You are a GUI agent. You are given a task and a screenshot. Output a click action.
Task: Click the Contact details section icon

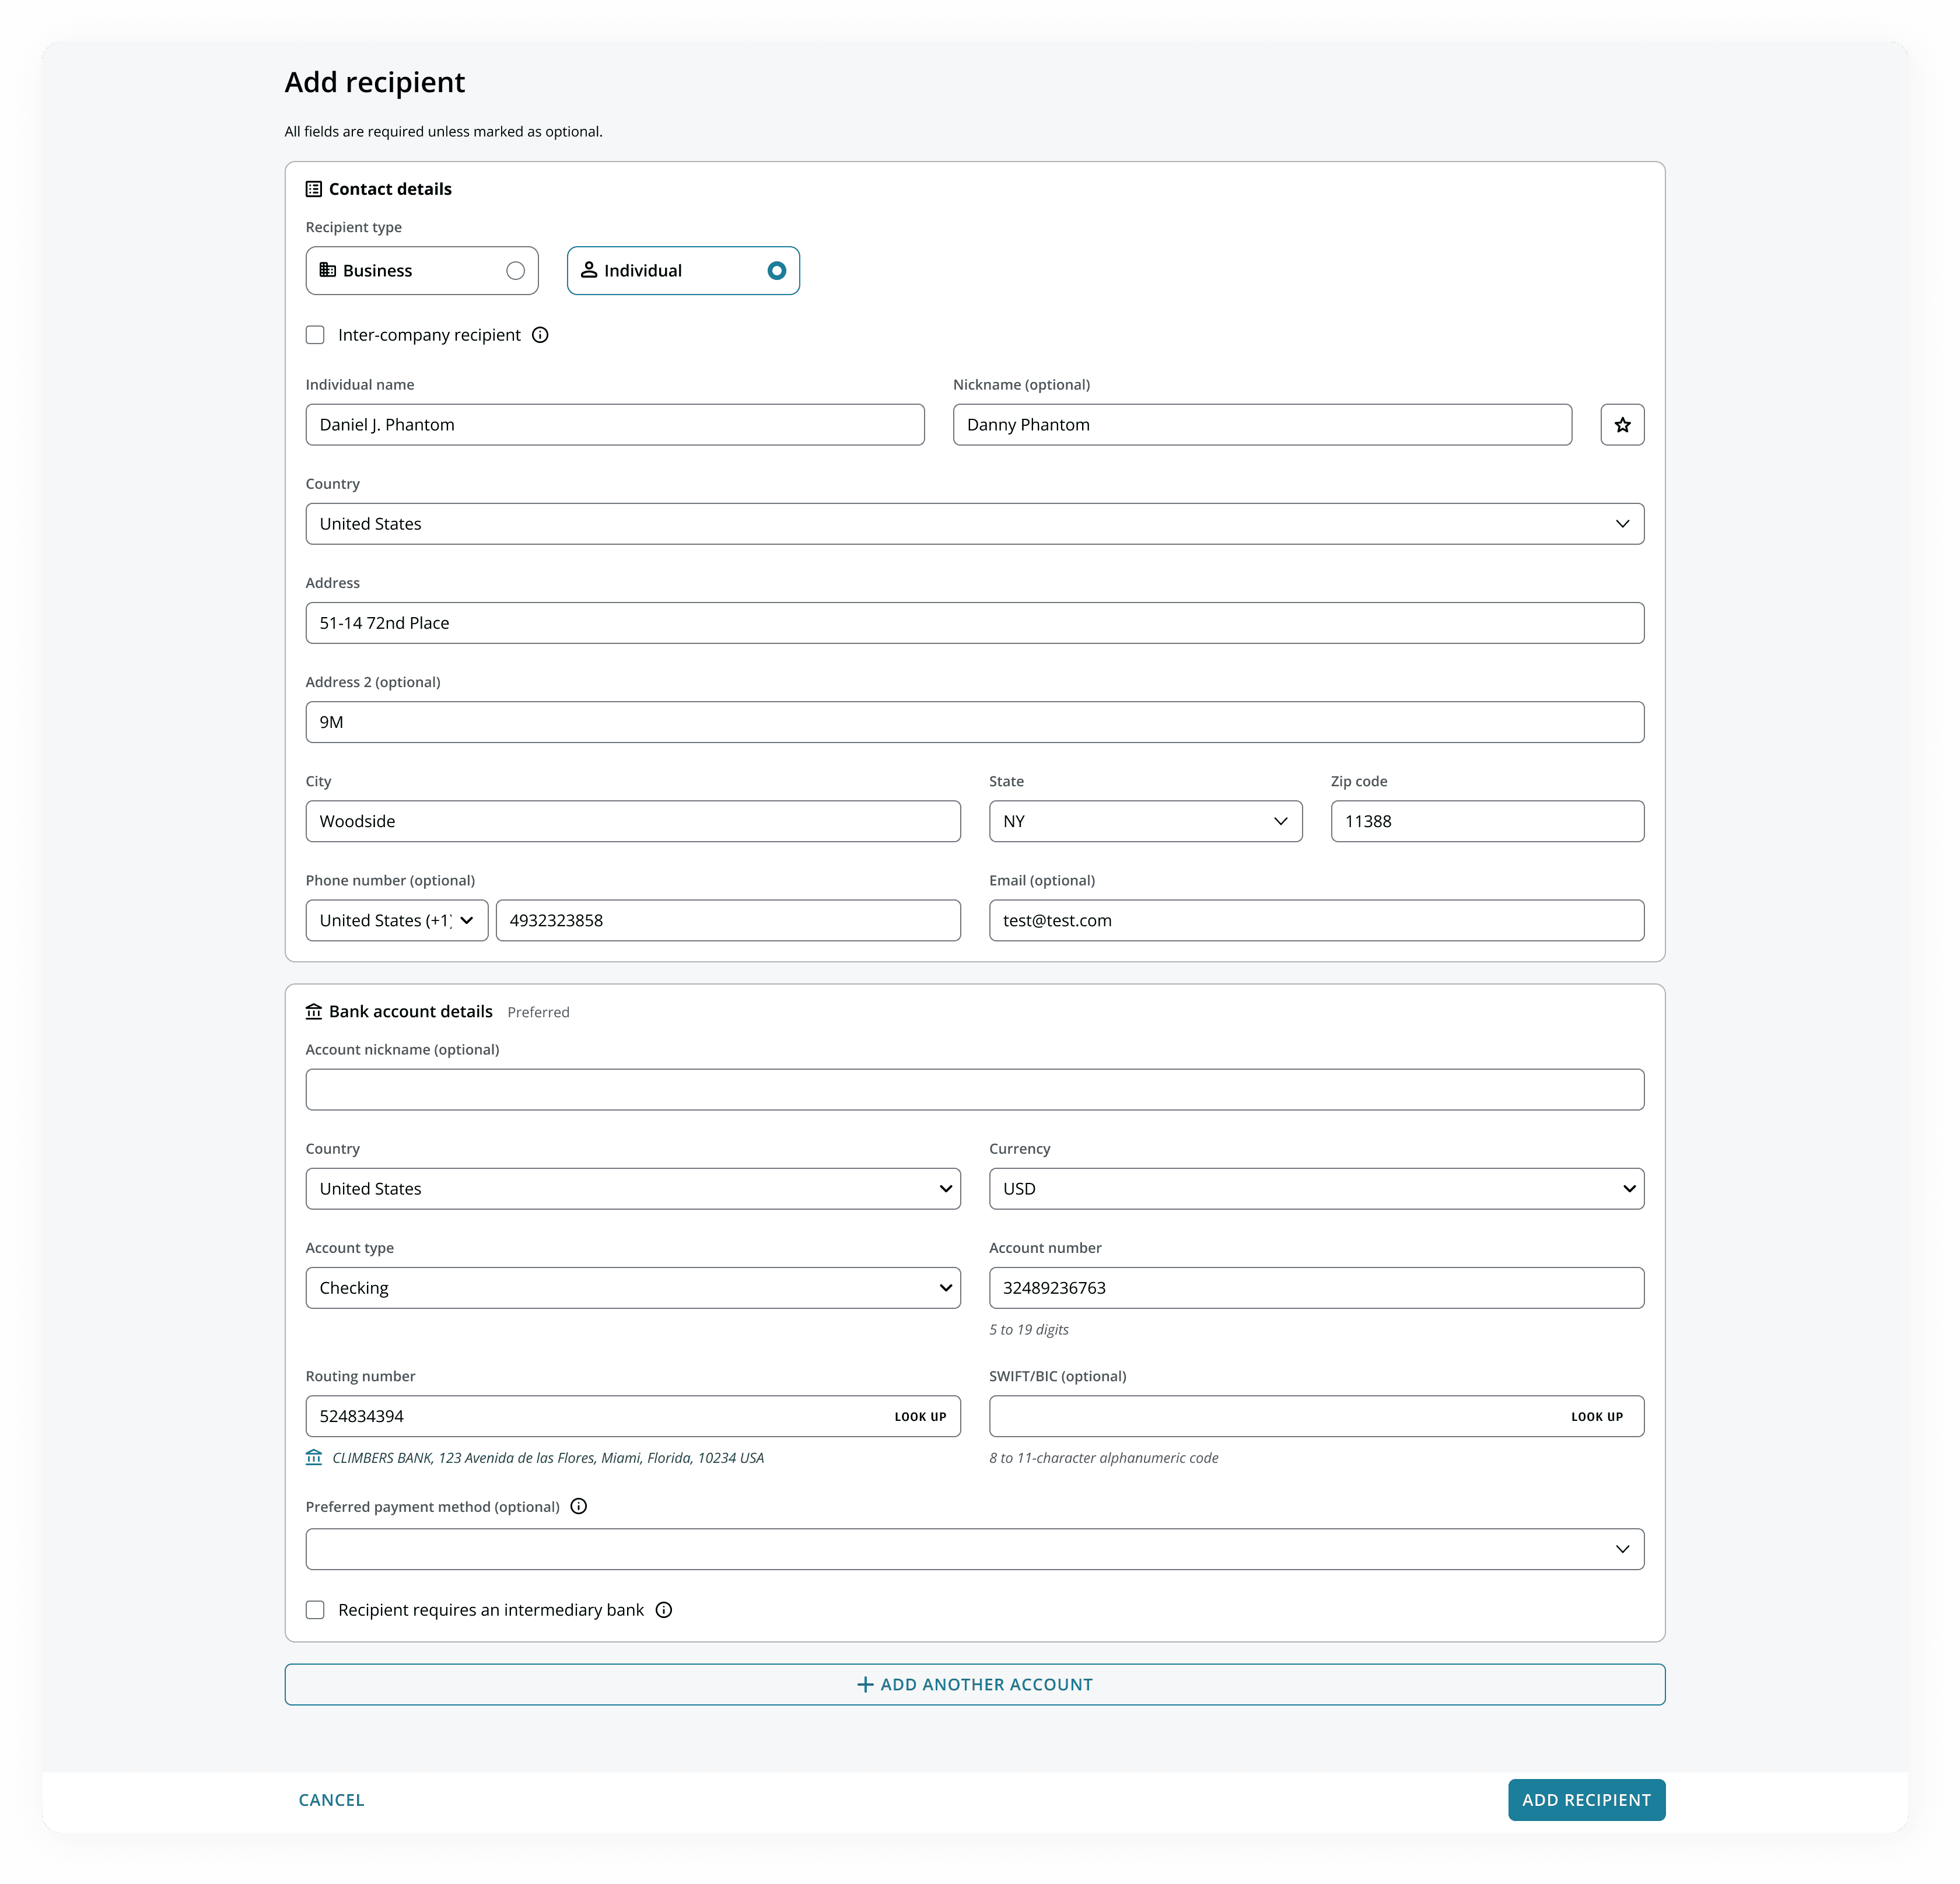pos(314,189)
